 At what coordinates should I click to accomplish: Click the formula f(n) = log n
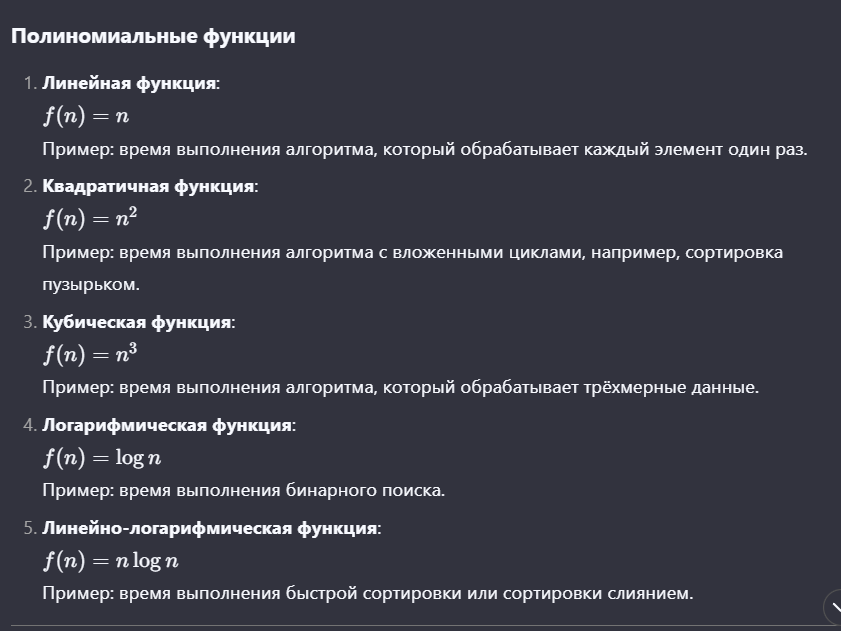pyautogui.click(x=102, y=457)
